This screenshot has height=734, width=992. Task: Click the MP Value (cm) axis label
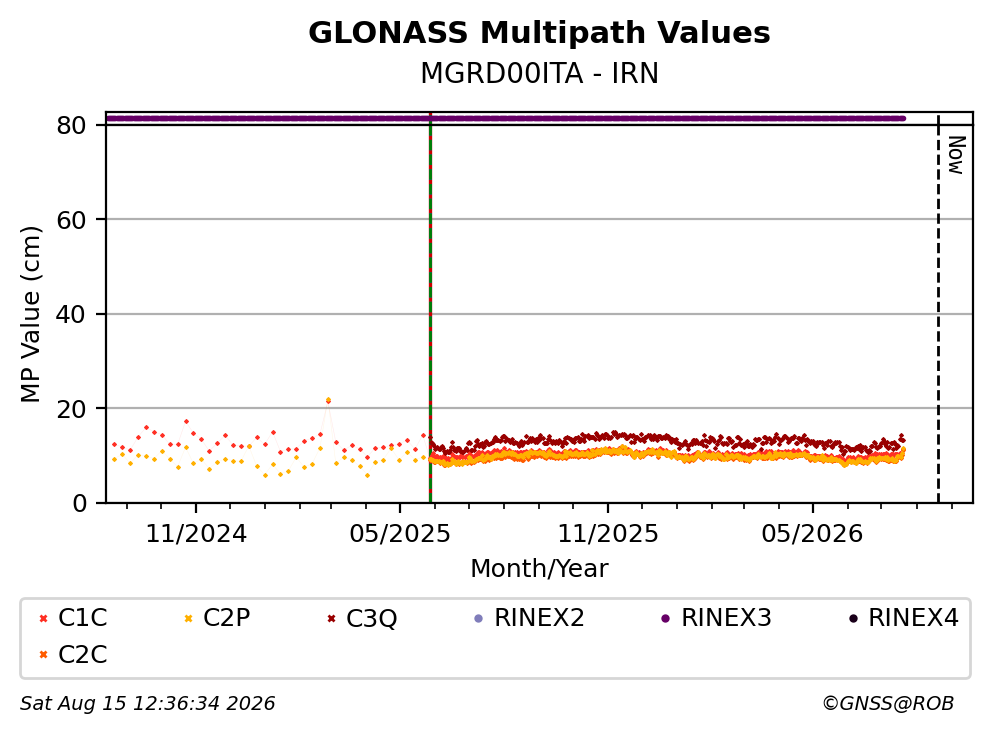tap(30, 314)
